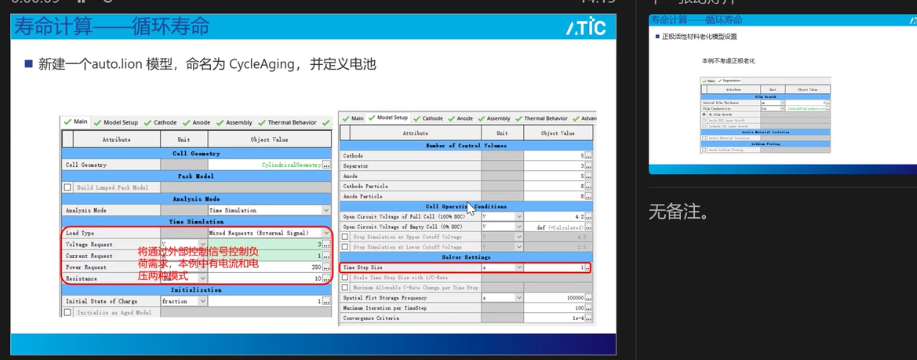Switch to Anode tab in left panel
This screenshot has width=917, height=360.
click(196, 123)
